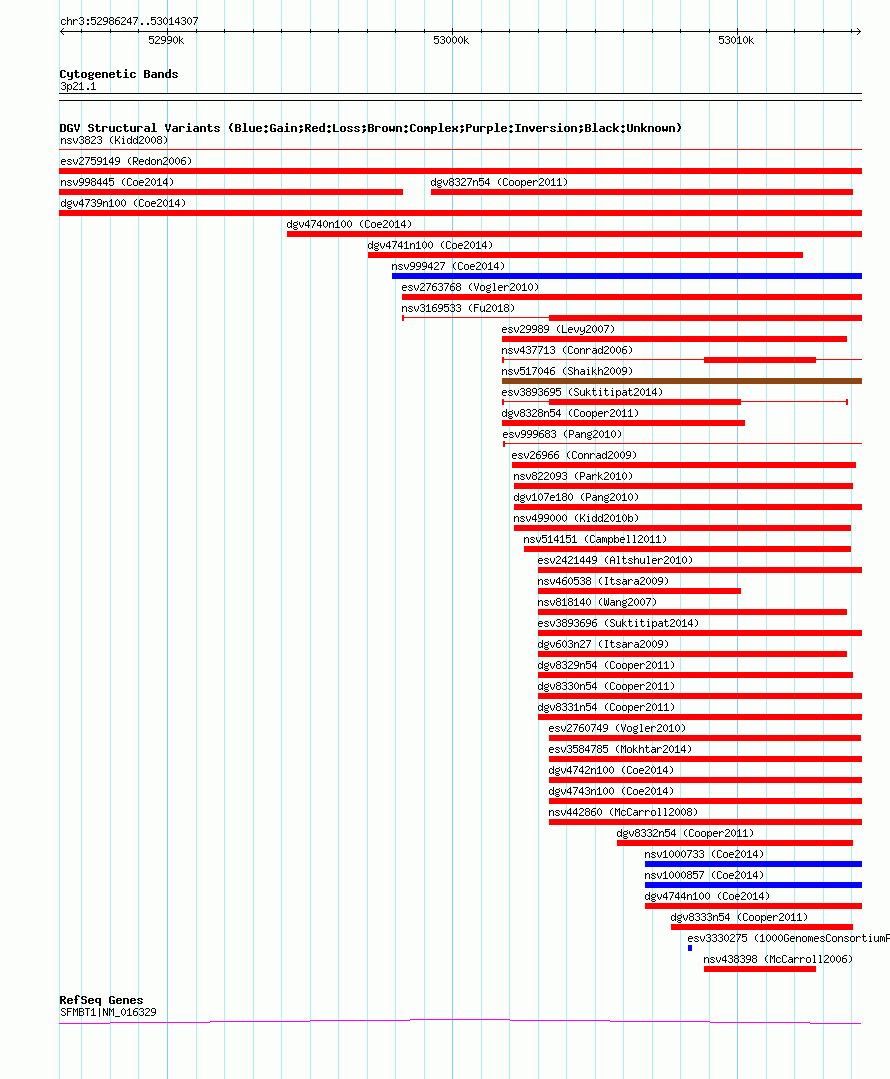Click the DGV Structural Variants track title

370,128
